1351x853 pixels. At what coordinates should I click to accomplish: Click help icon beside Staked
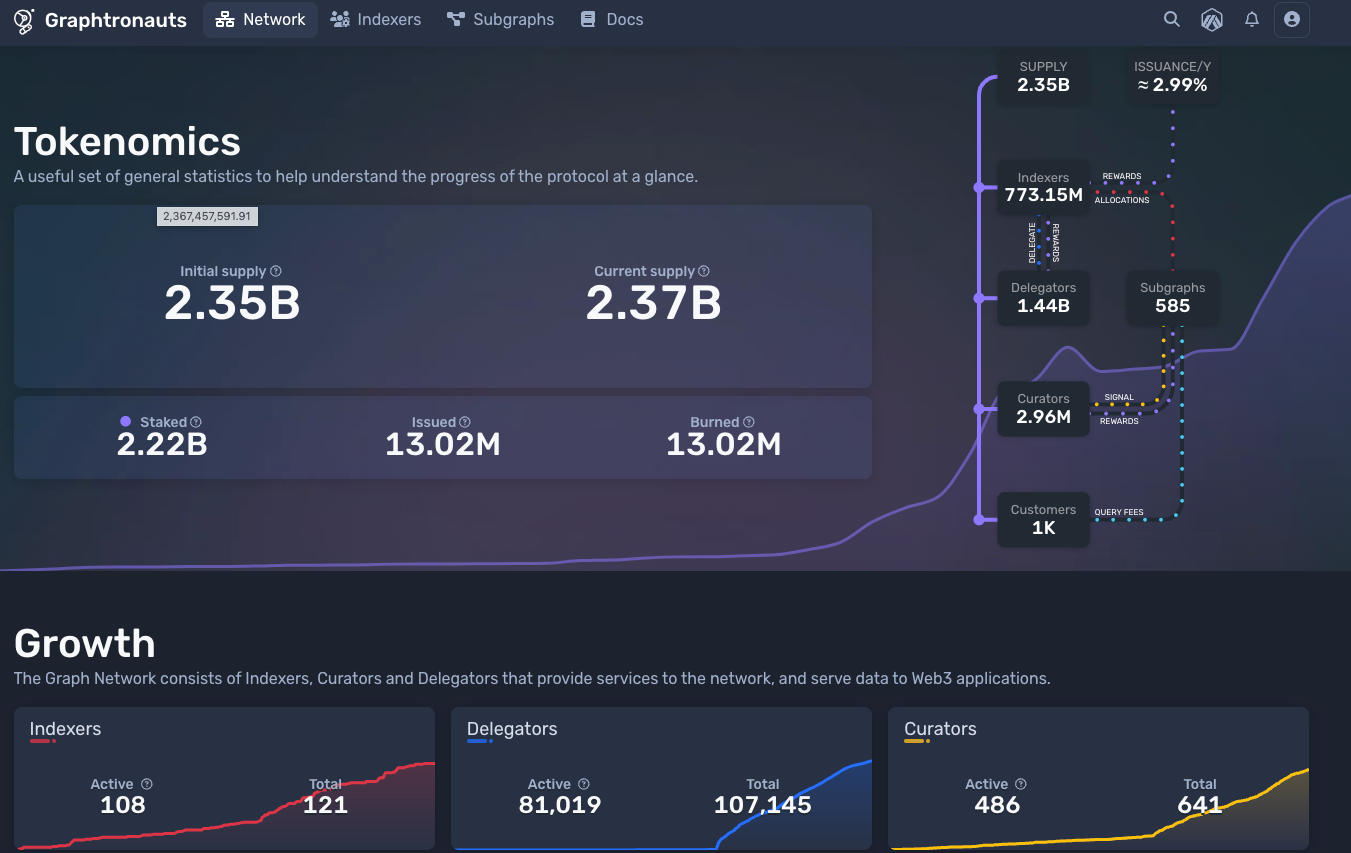(196, 422)
